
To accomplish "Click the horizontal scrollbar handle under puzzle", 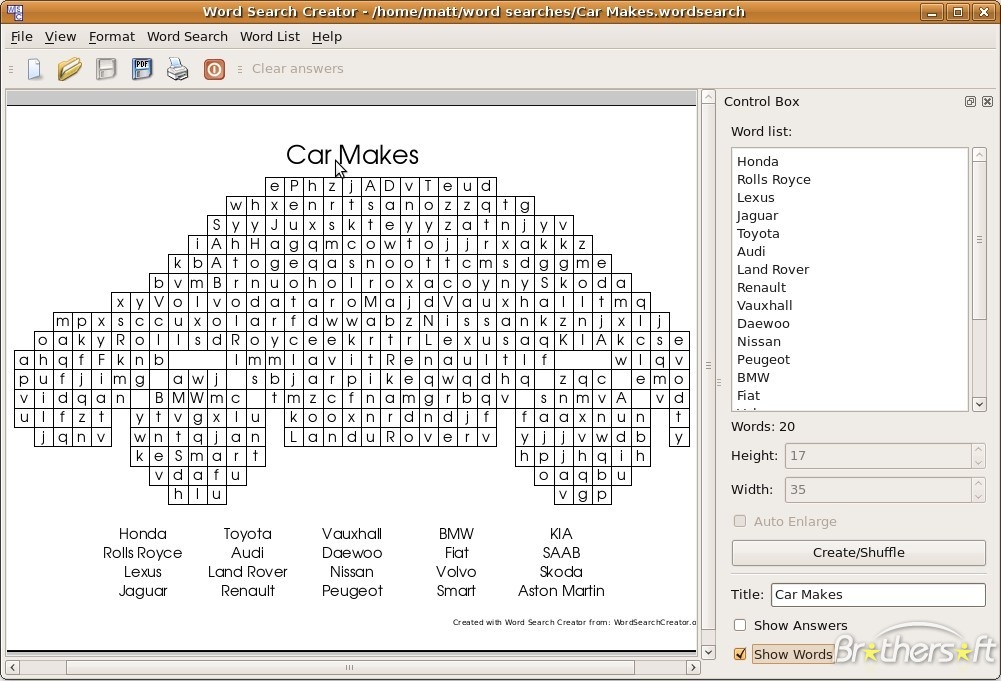I will tap(350, 667).
